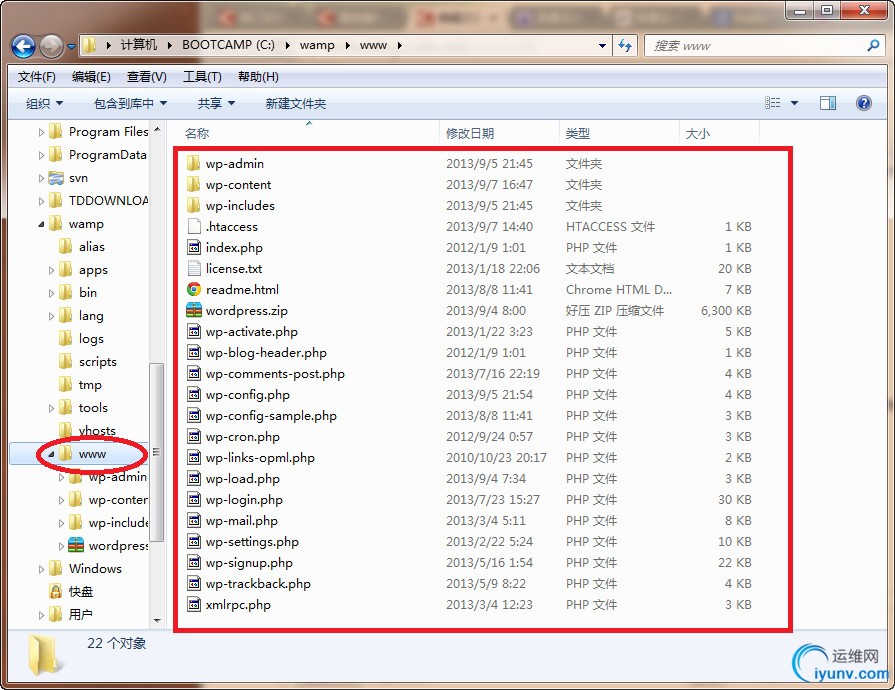The width and height of the screenshot is (895, 690).
Task: Select the wp-content folder icon in file list
Action: click(x=194, y=184)
